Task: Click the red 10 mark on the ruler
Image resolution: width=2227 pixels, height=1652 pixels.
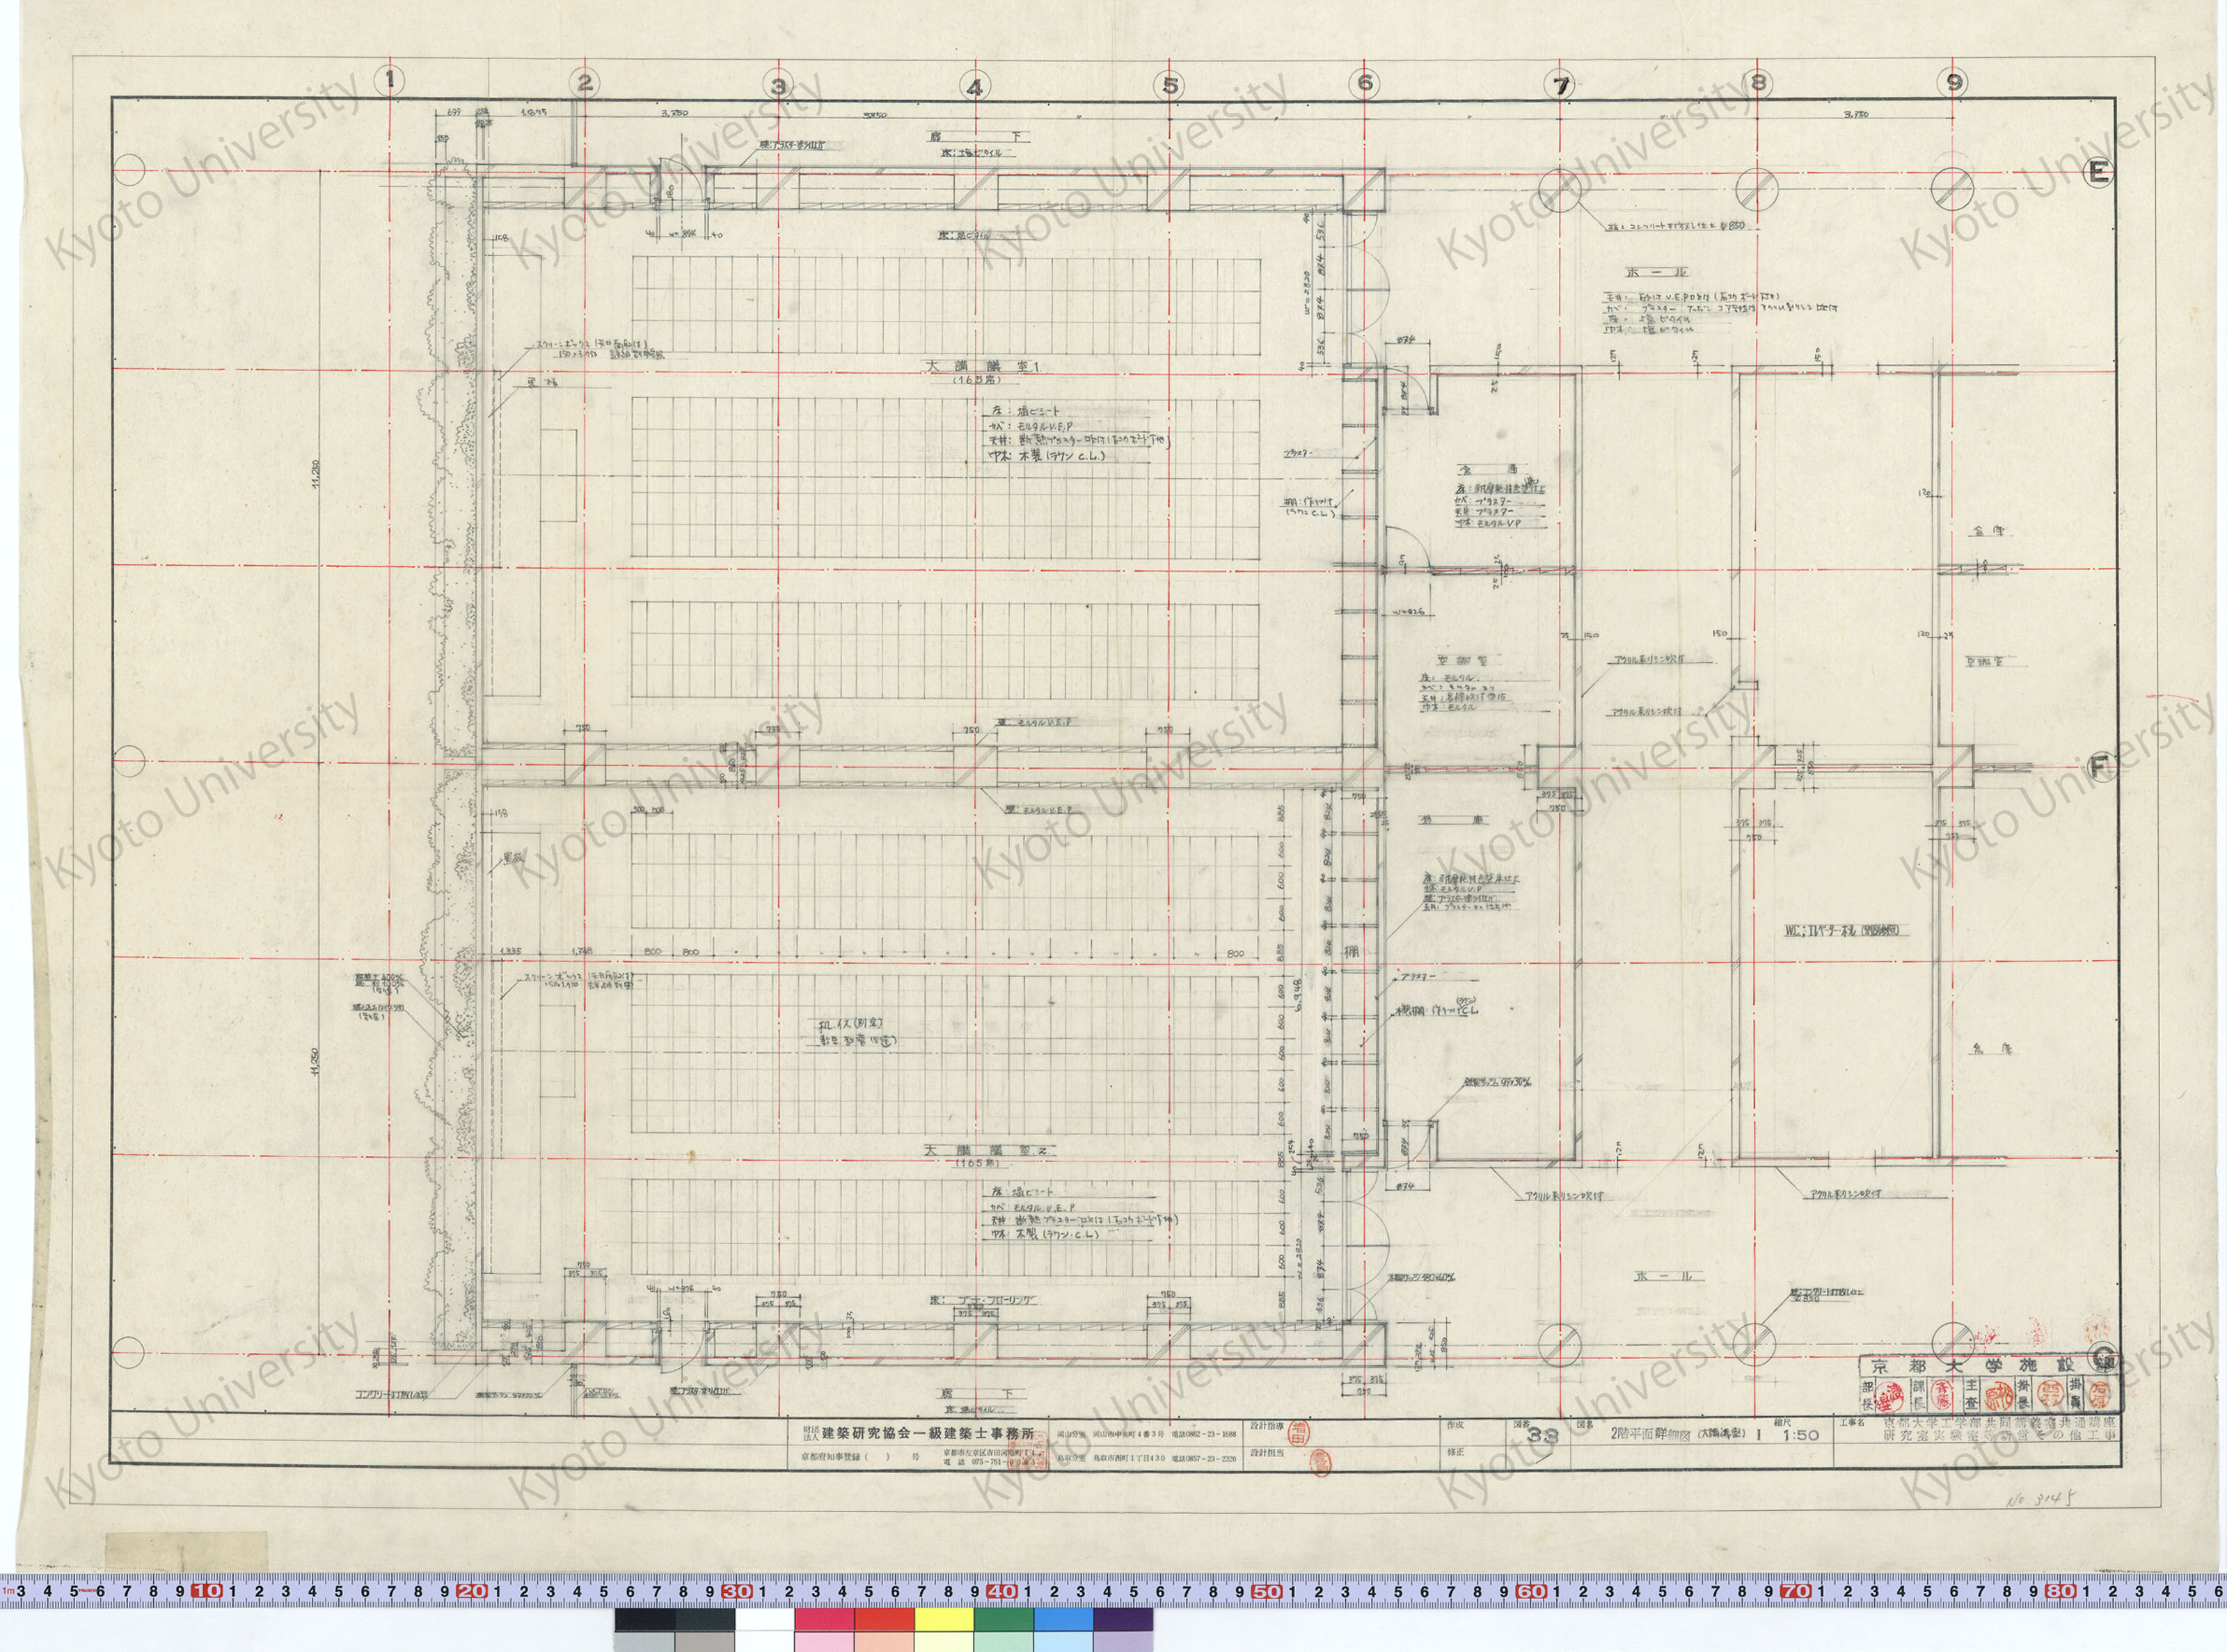Action: pos(207,1591)
